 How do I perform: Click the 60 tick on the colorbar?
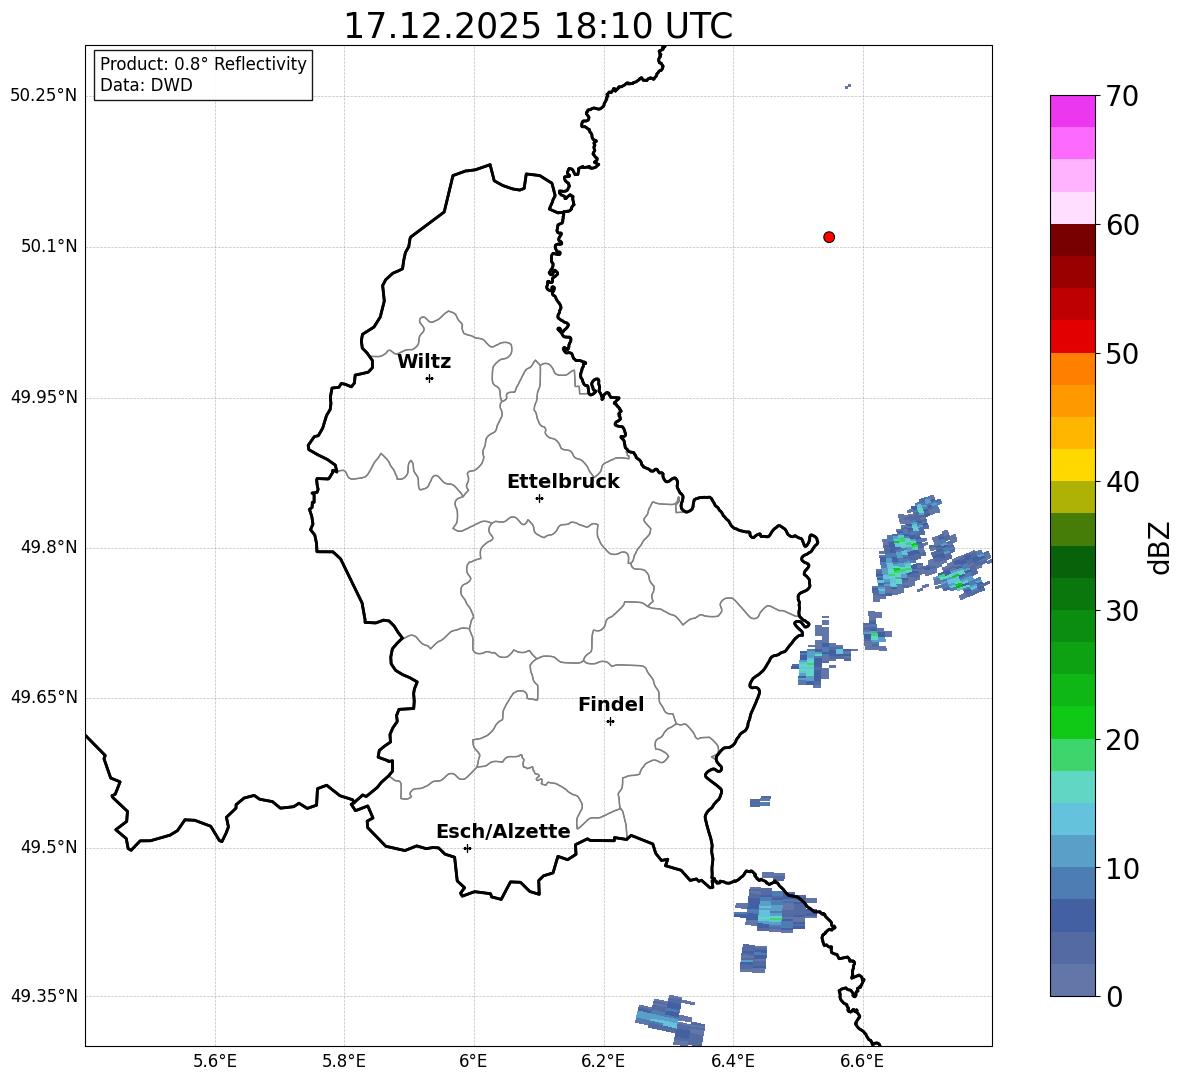(x=1122, y=225)
